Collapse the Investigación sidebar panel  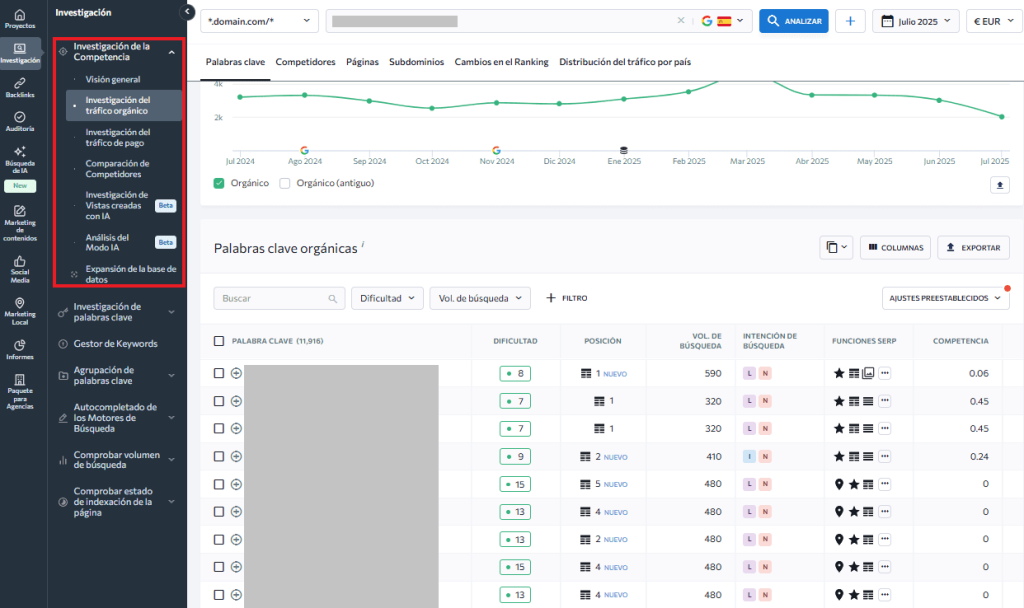tap(187, 12)
